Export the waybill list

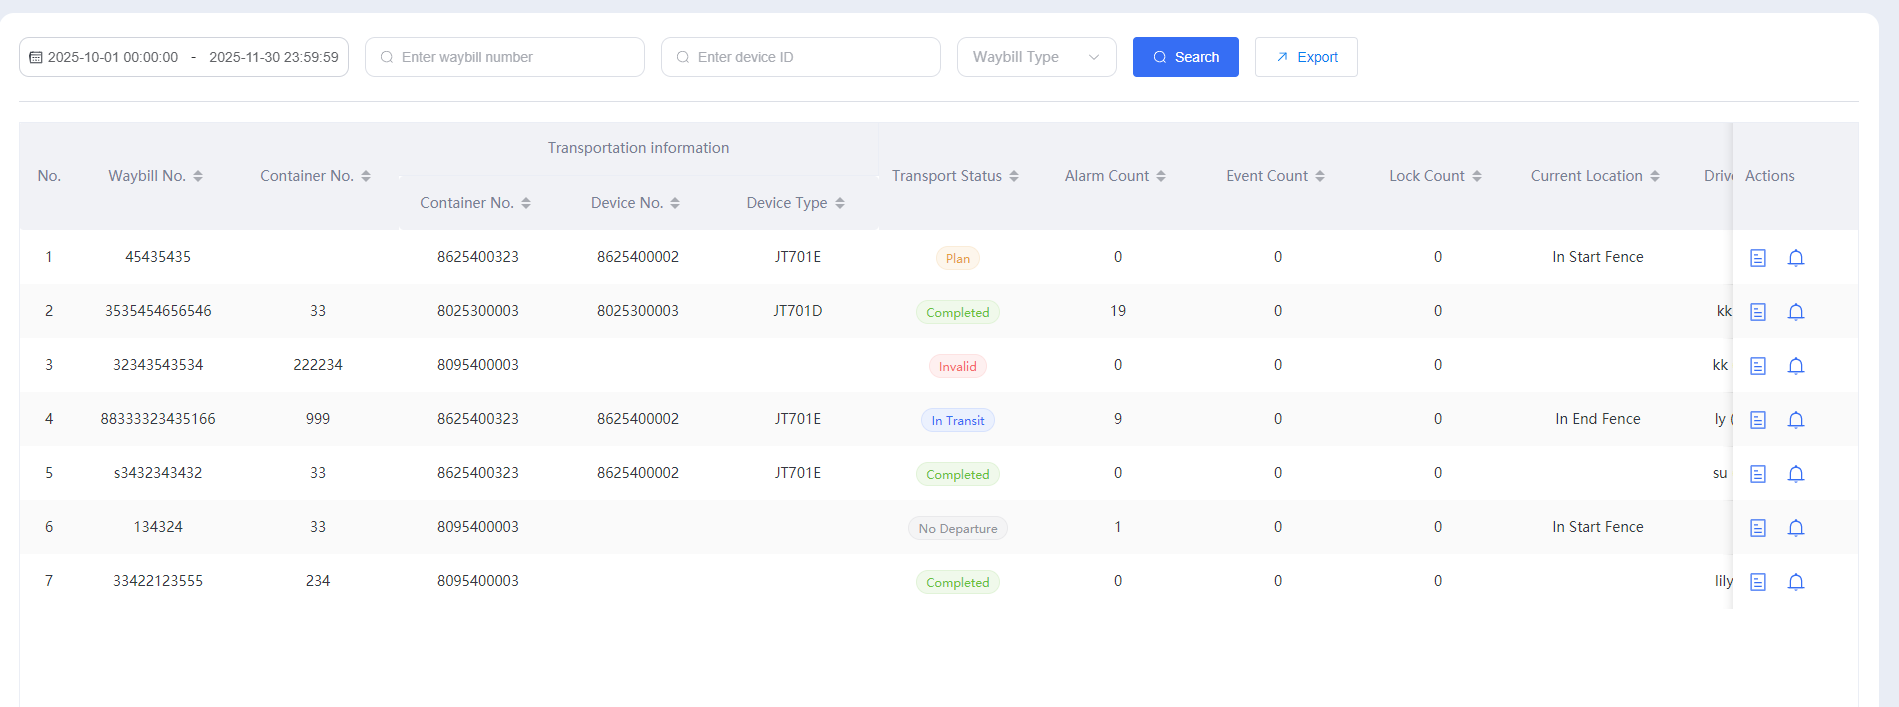coord(1306,57)
